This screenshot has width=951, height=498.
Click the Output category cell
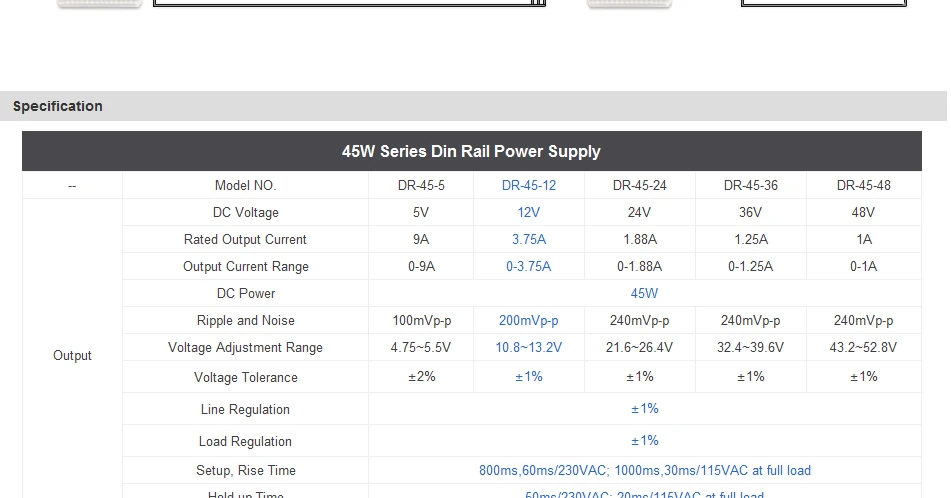click(x=72, y=355)
